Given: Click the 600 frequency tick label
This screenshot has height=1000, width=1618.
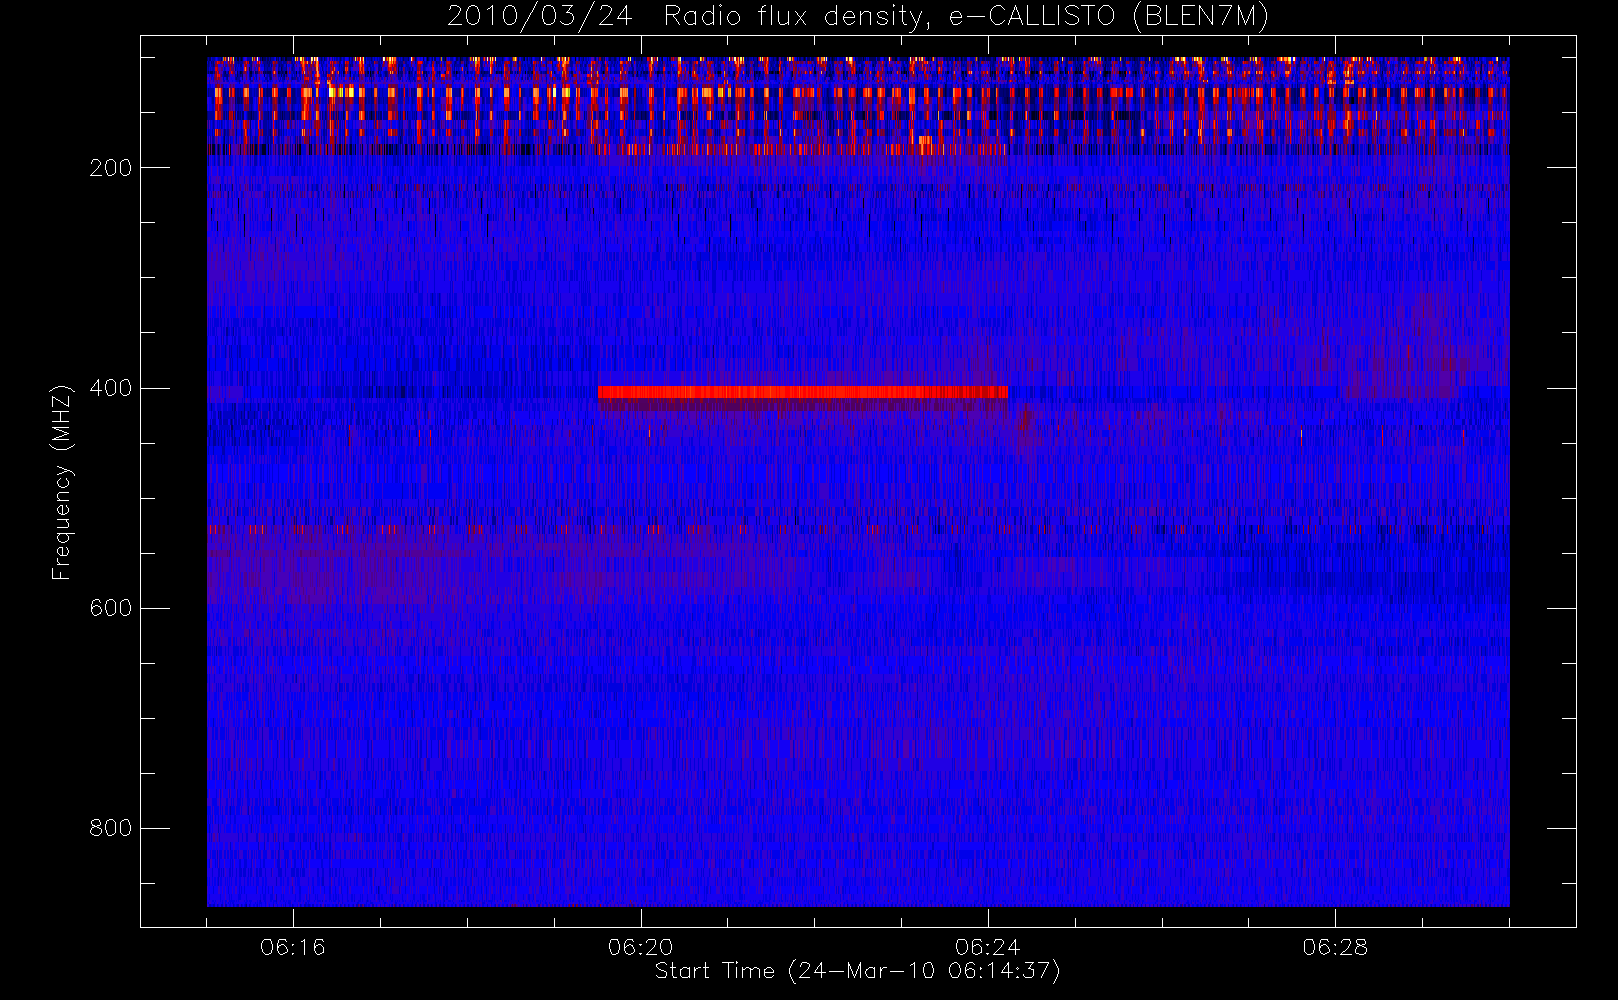Looking at the screenshot, I should point(111,608).
